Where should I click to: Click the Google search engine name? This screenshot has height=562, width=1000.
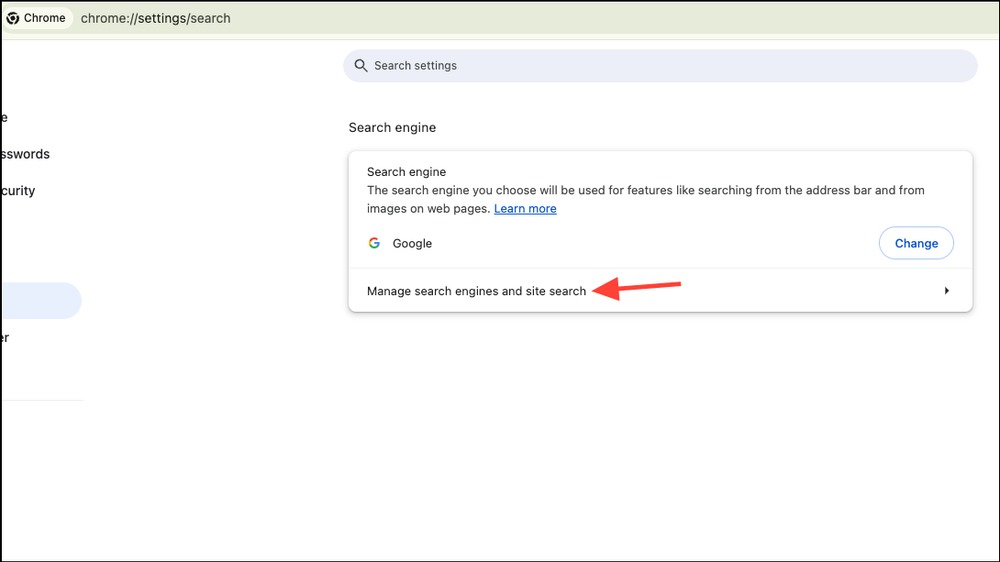[x=412, y=244]
